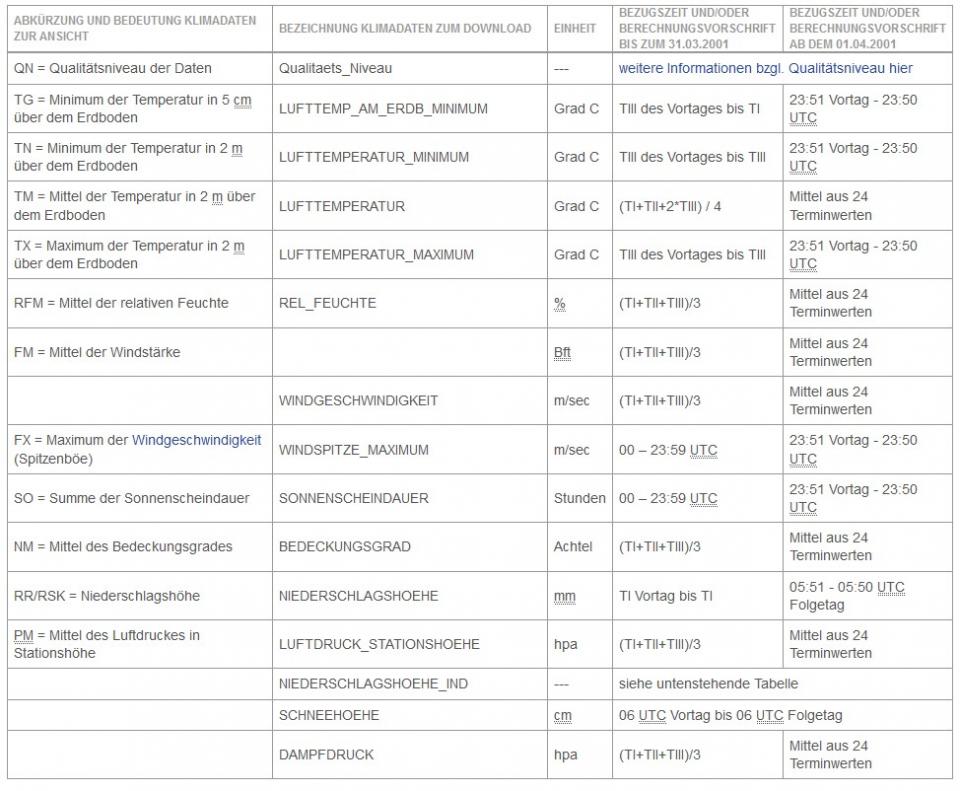Follow the Windgeschwindigkeit link in FX row

pyautogui.click(x=196, y=440)
